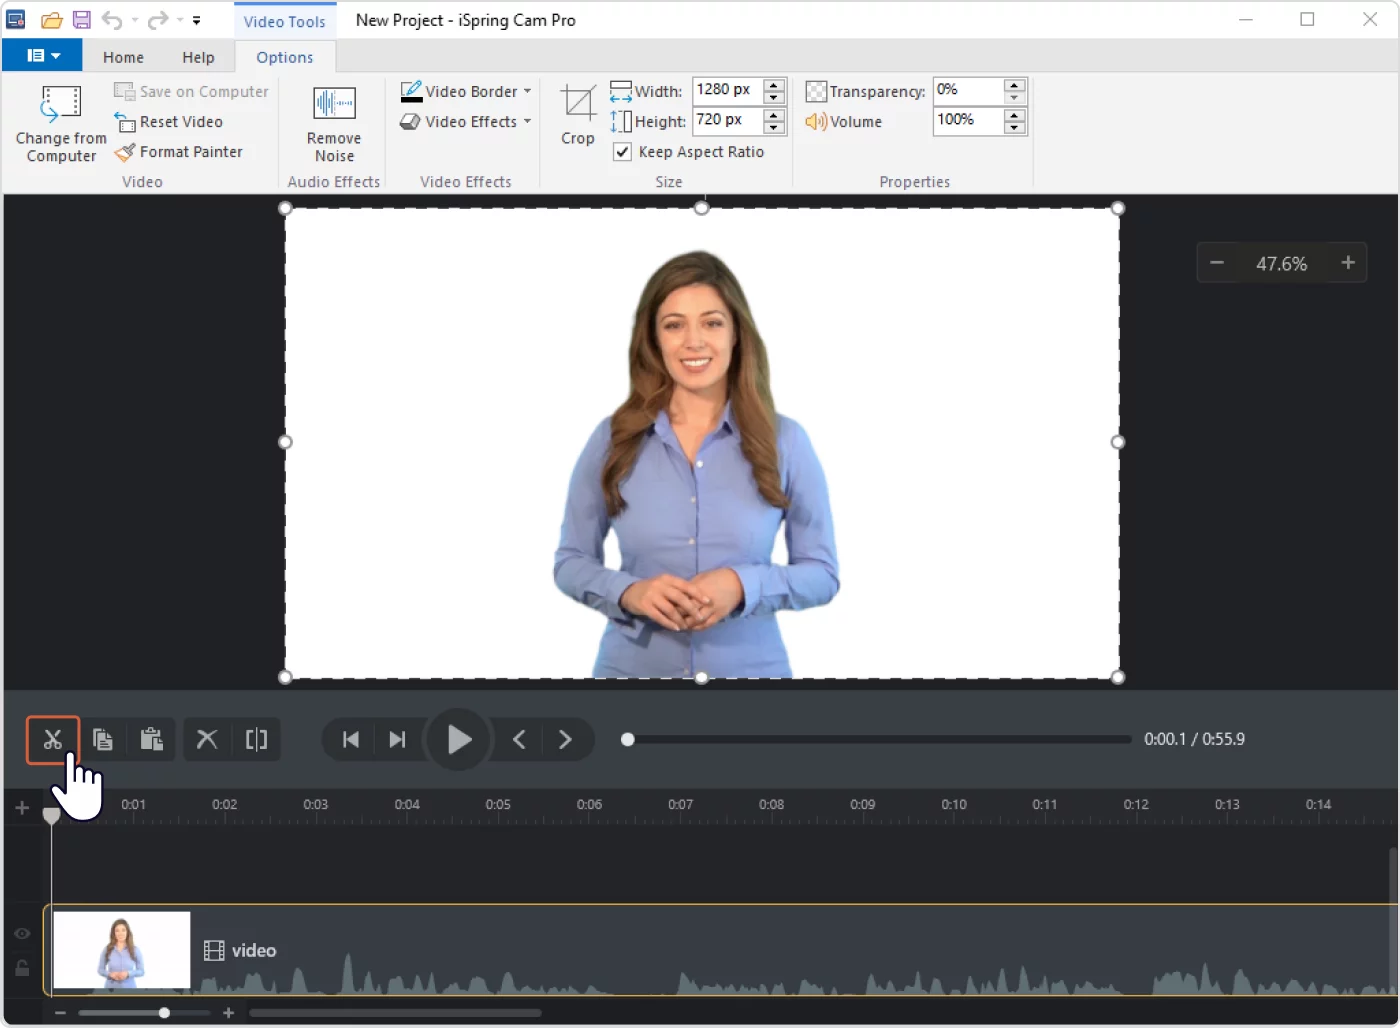Image resolution: width=1400 pixels, height=1028 pixels.
Task: Click the 47.6% zoom value
Action: pos(1282,264)
